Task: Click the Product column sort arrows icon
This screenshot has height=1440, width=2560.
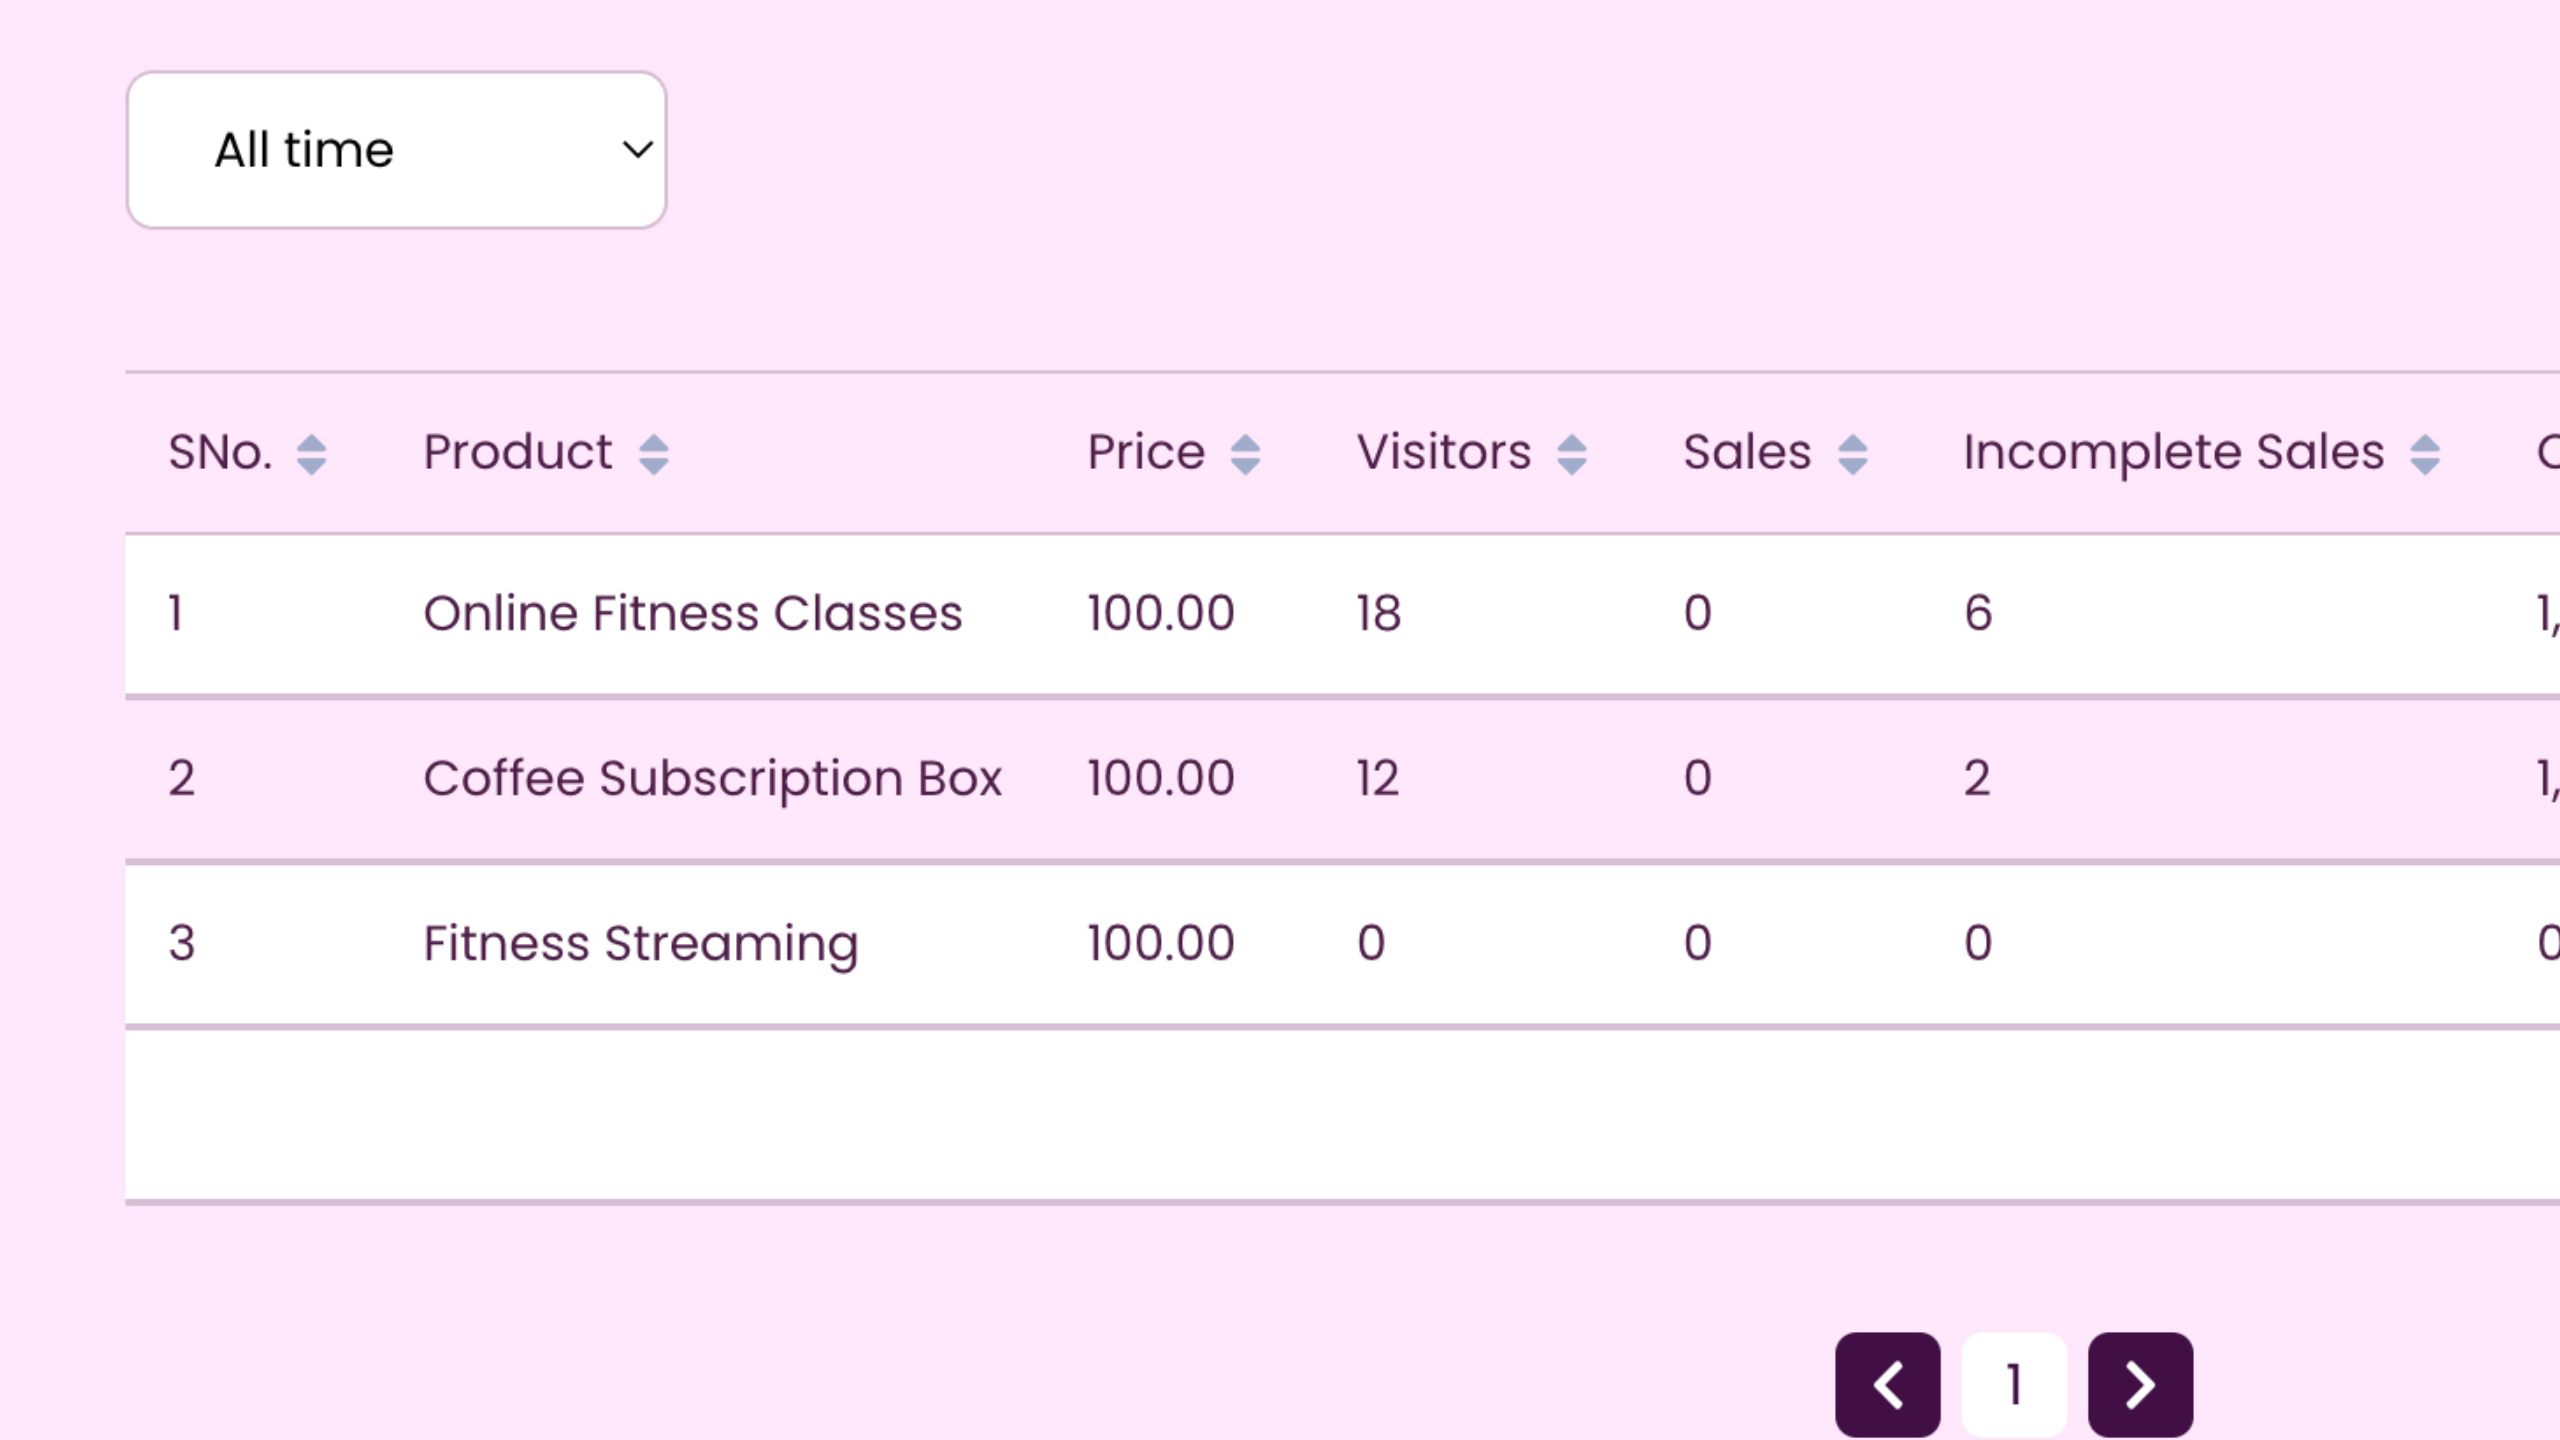Action: tap(653, 455)
